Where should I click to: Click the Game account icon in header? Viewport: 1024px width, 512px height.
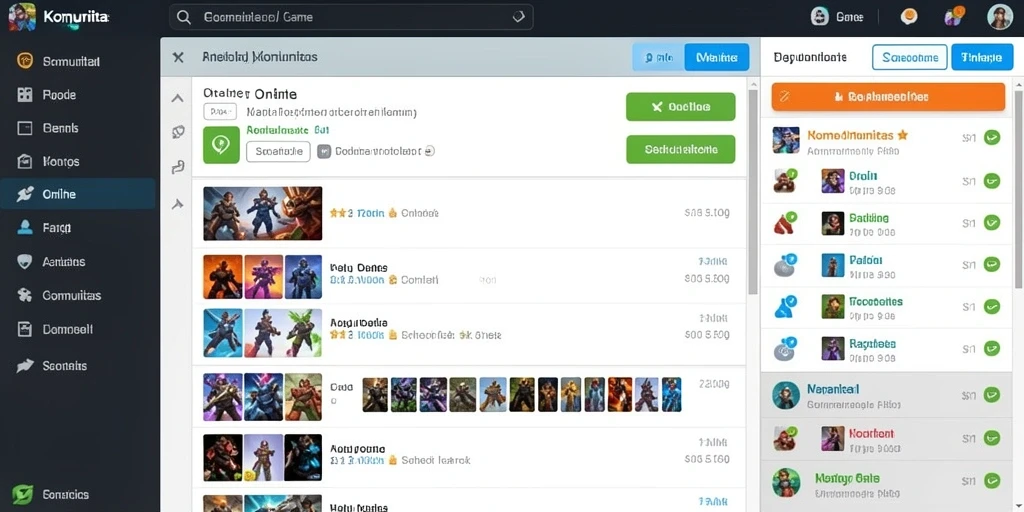(x=820, y=17)
